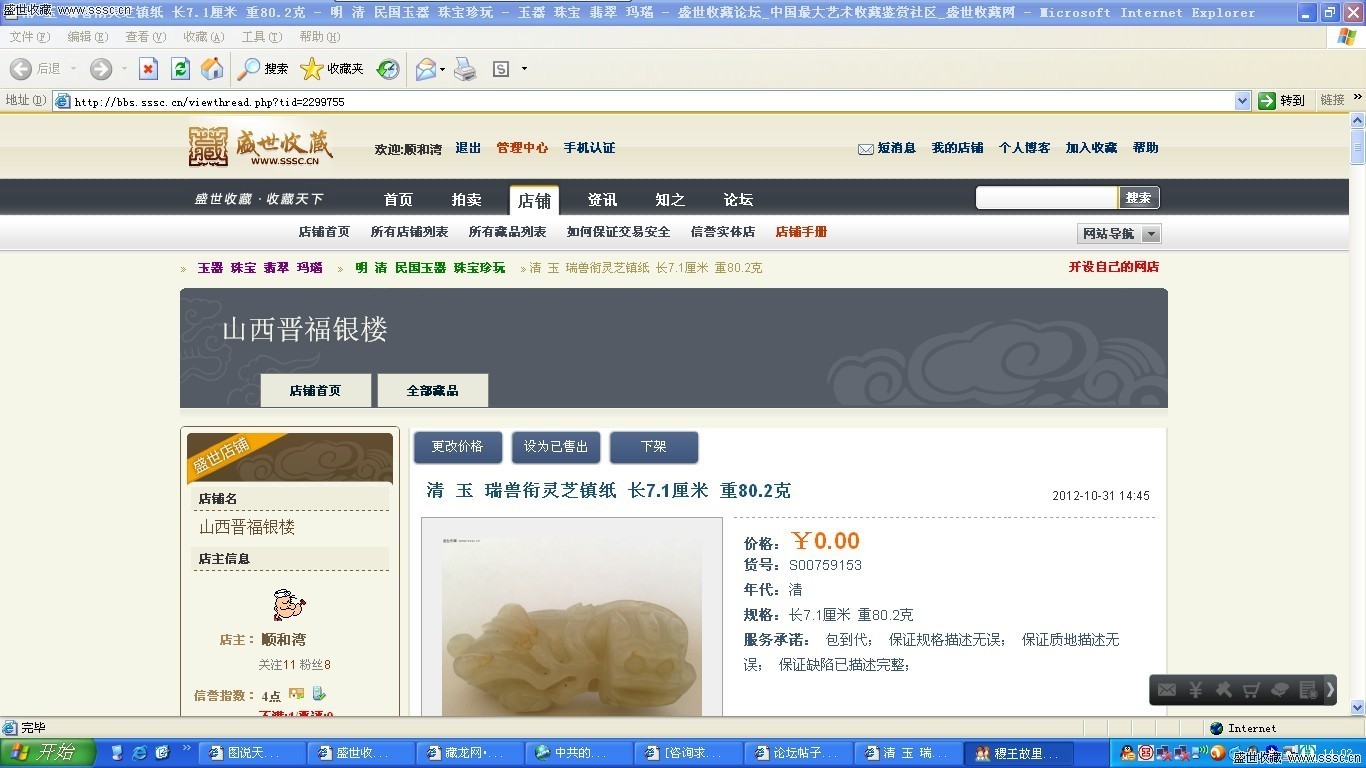The width and height of the screenshot is (1366, 768).
Task: Click the S edit icon in the toolbar
Action: 501,69
